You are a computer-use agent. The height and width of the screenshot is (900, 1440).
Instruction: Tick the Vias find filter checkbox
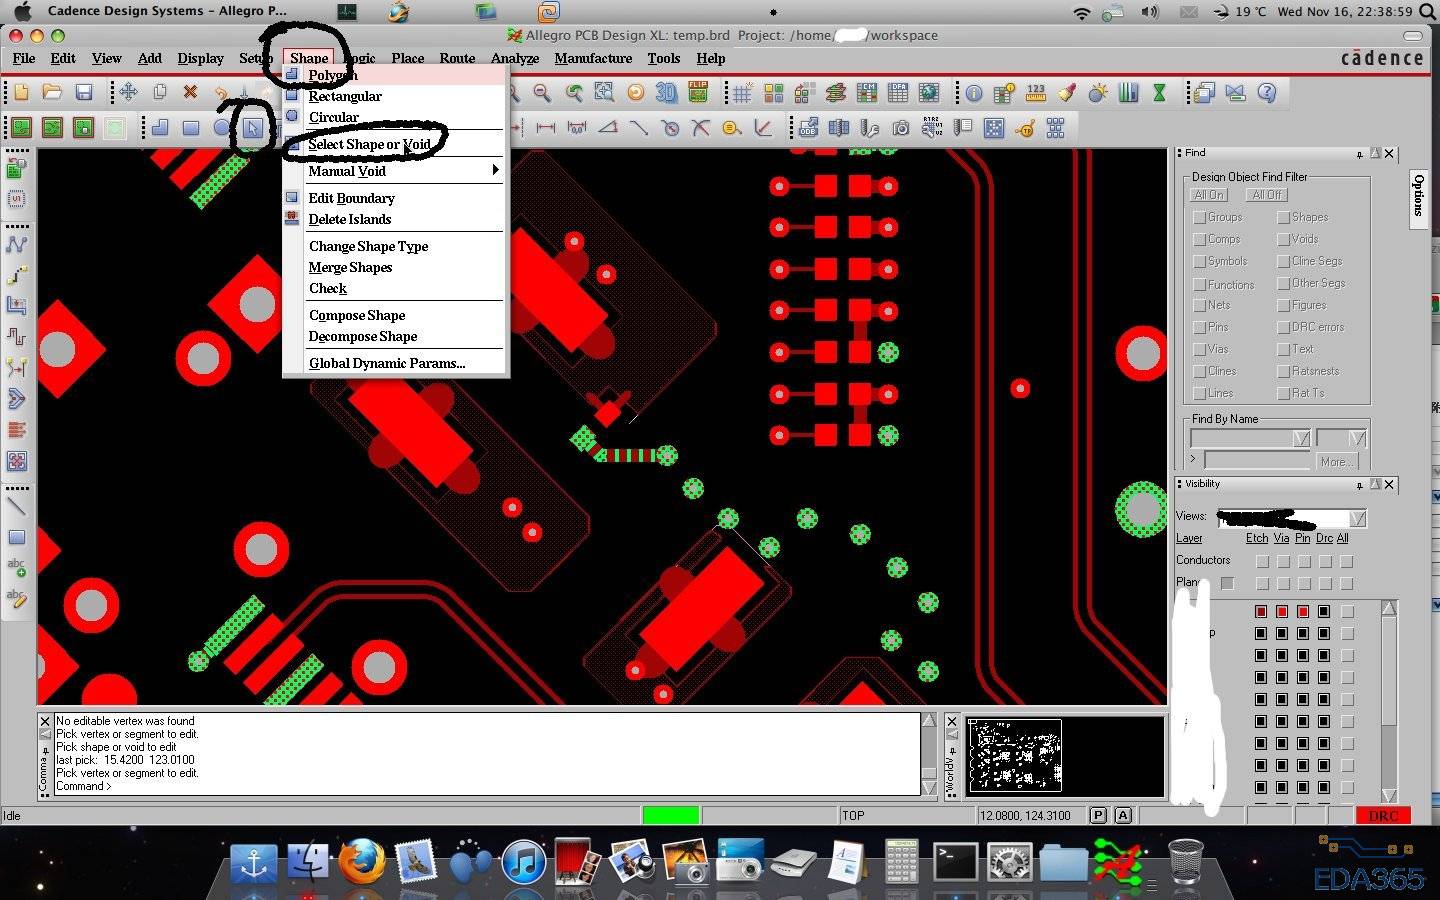tap(1199, 349)
